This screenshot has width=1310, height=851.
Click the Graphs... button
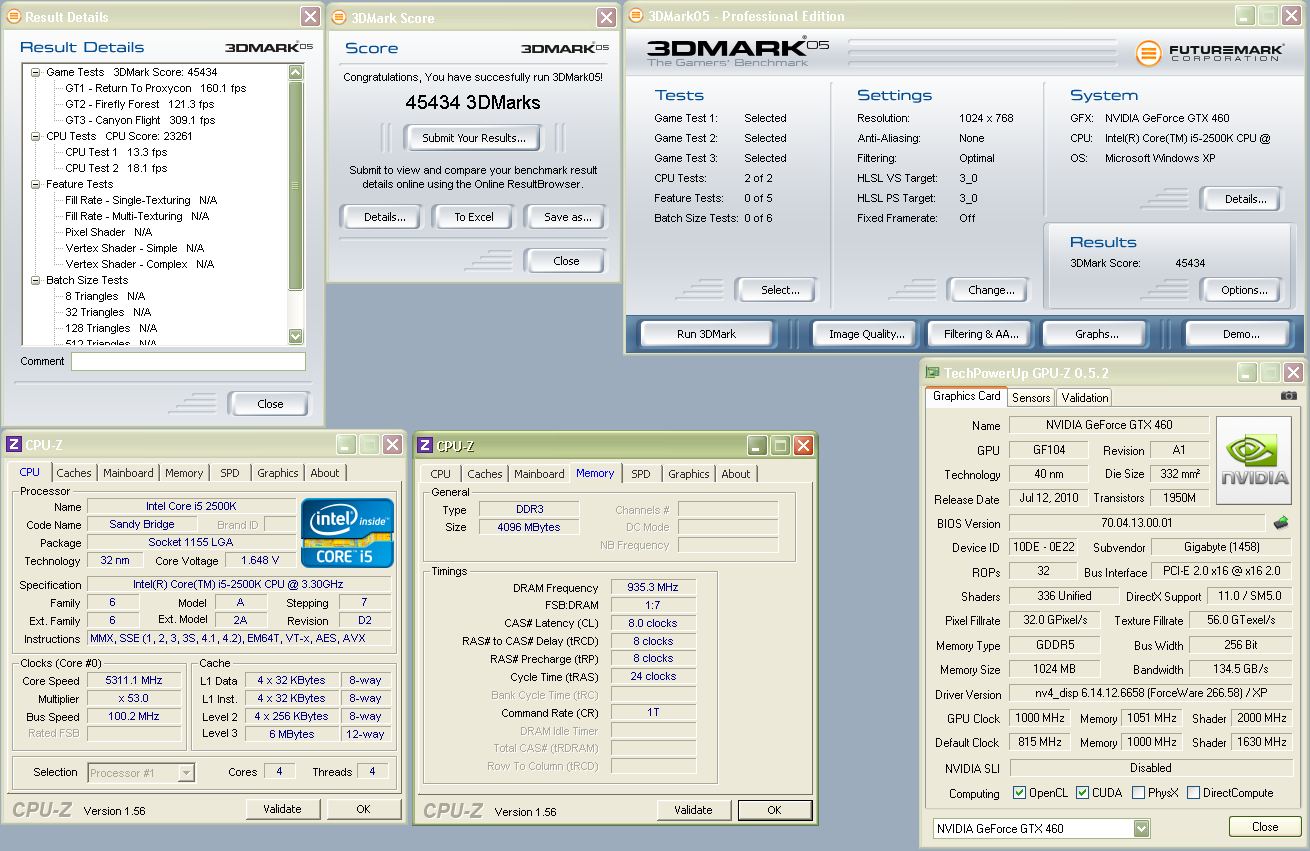pos(1097,334)
